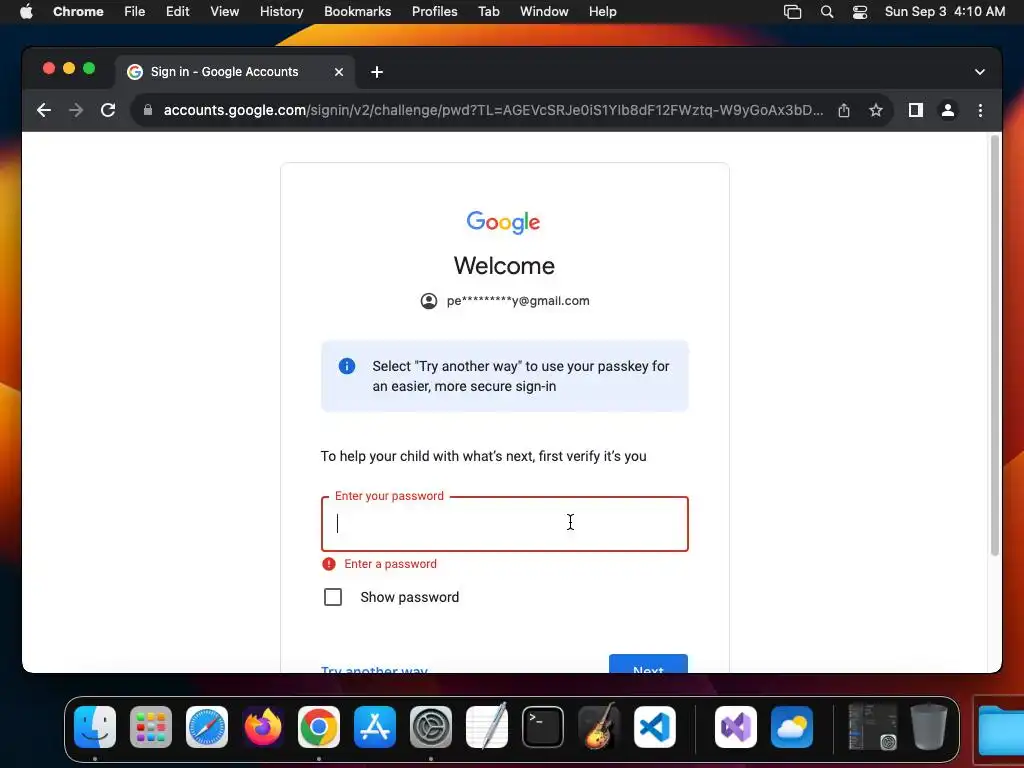Open the Chrome side panel
Viewport: 1024px width, 768px height.
pos(916,110)
